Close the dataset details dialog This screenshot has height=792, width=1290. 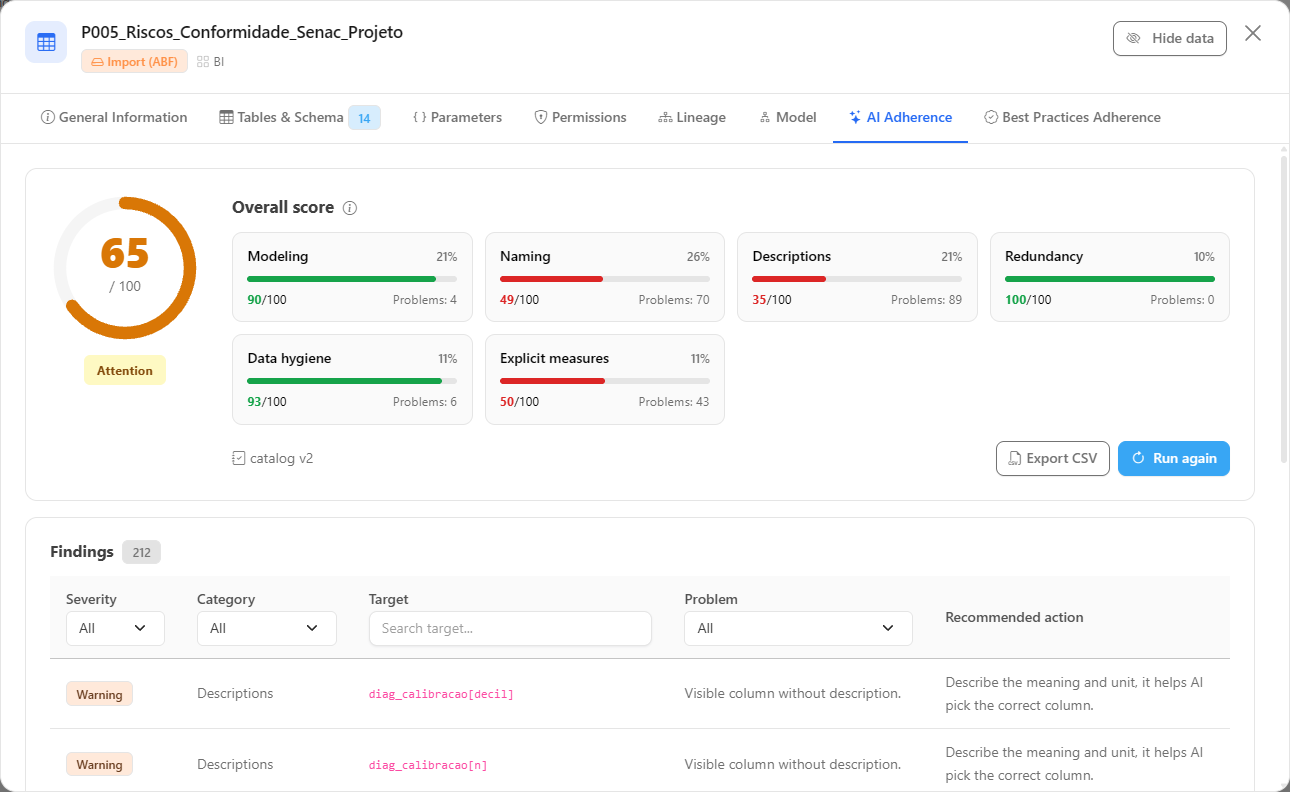pyautogui.click(x=1253, y=33)
